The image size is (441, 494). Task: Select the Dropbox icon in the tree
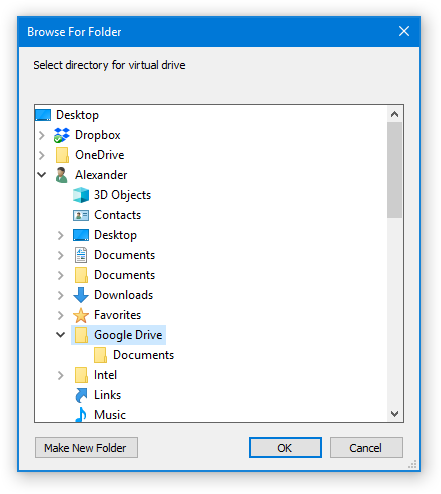tap(62, 135)
